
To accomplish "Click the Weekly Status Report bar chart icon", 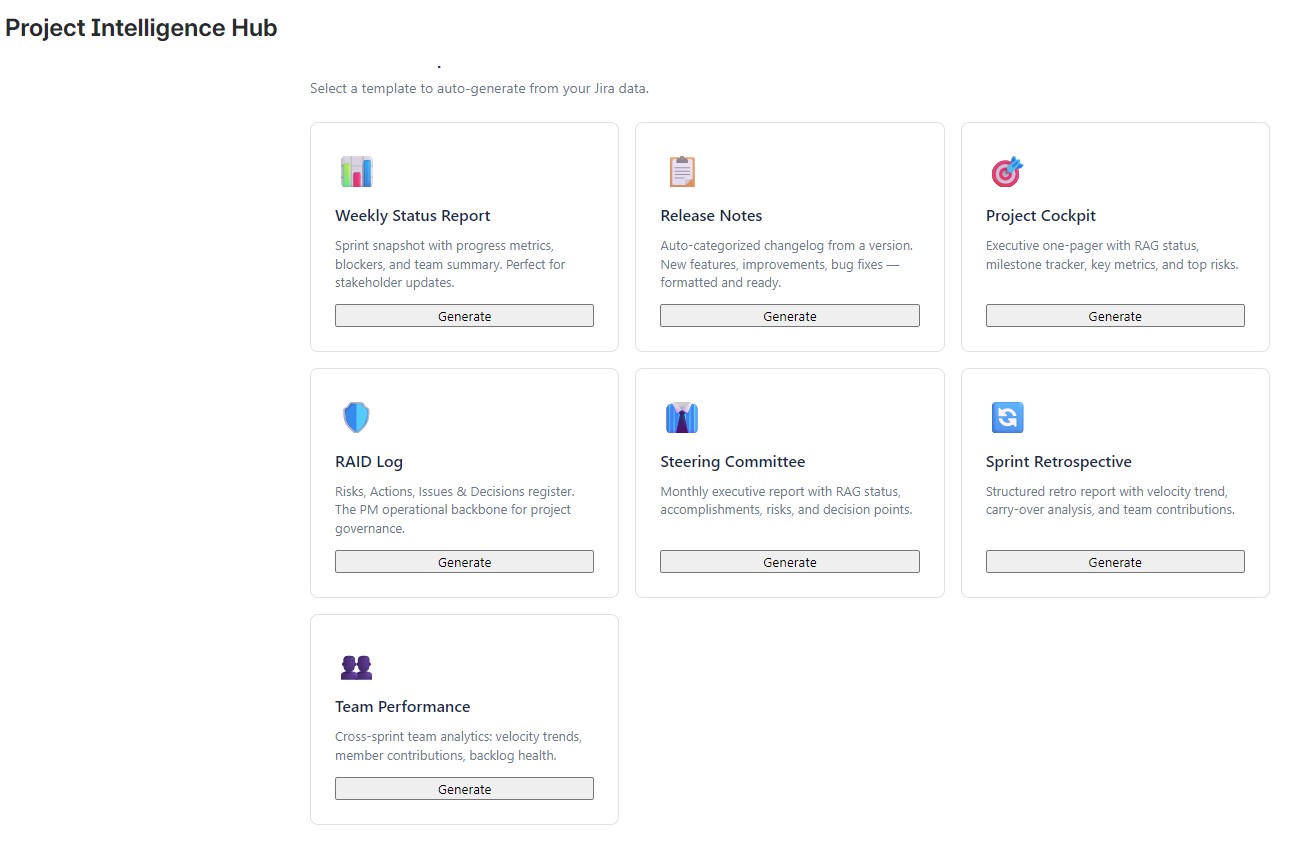I will click(356, 172).
